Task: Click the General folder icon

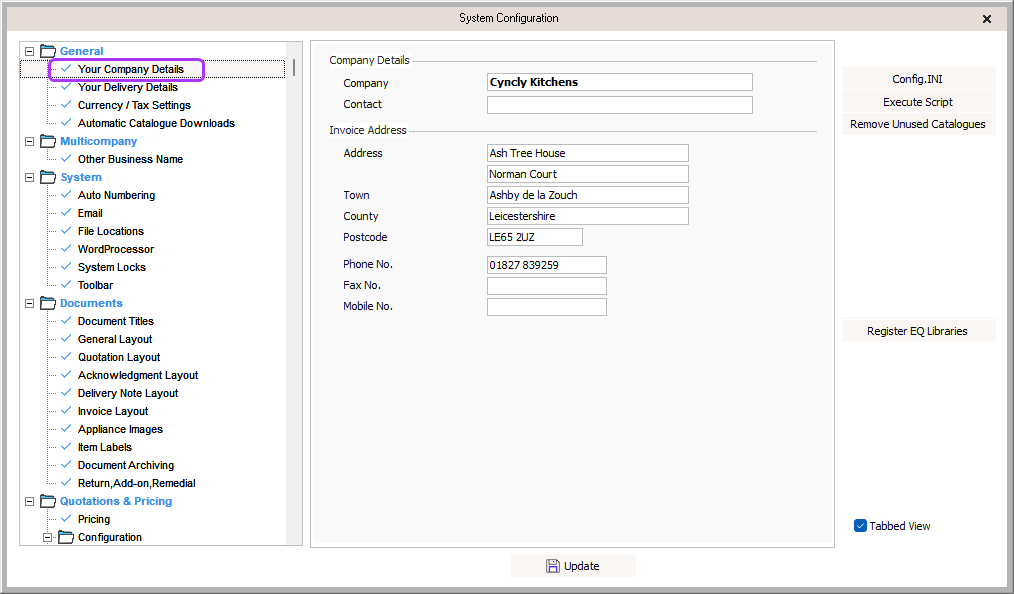Action: coord(48,51)
